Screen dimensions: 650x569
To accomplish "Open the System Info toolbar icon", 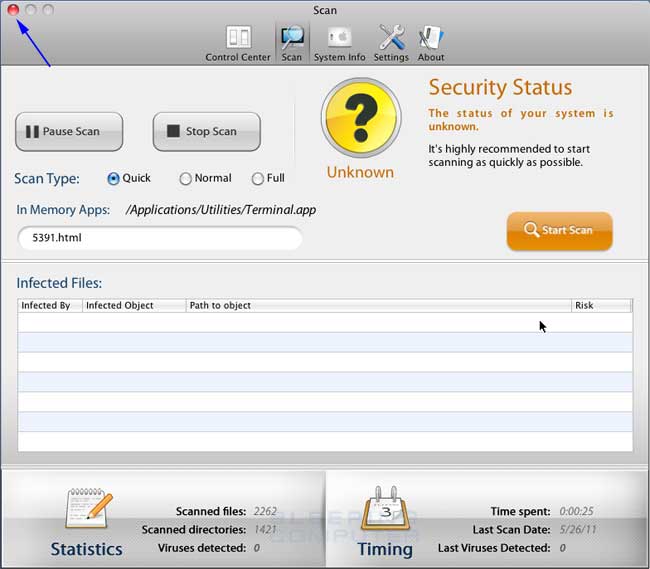I will (x=340, y=43).
